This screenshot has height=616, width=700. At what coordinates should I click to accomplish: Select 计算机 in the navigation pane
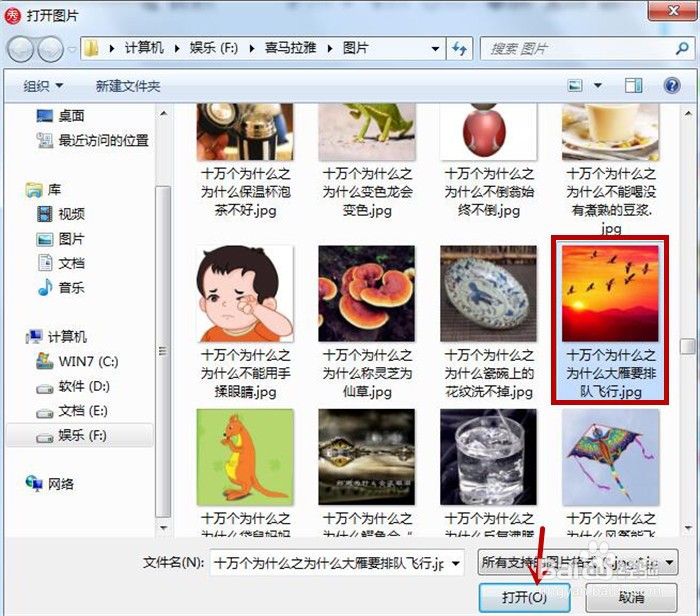pyautogui.click(x=56, y=337)
